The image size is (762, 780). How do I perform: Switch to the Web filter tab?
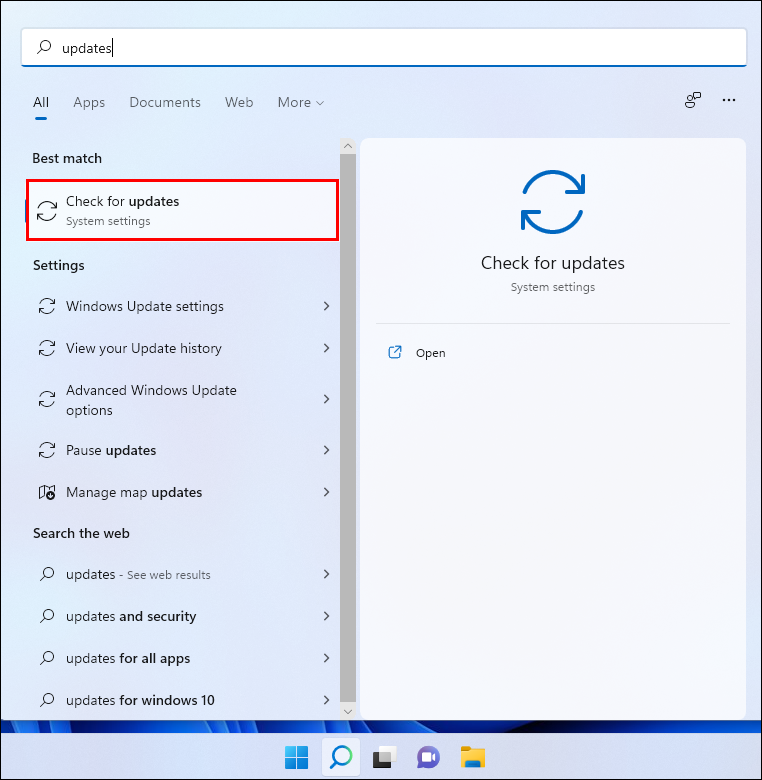239,102
